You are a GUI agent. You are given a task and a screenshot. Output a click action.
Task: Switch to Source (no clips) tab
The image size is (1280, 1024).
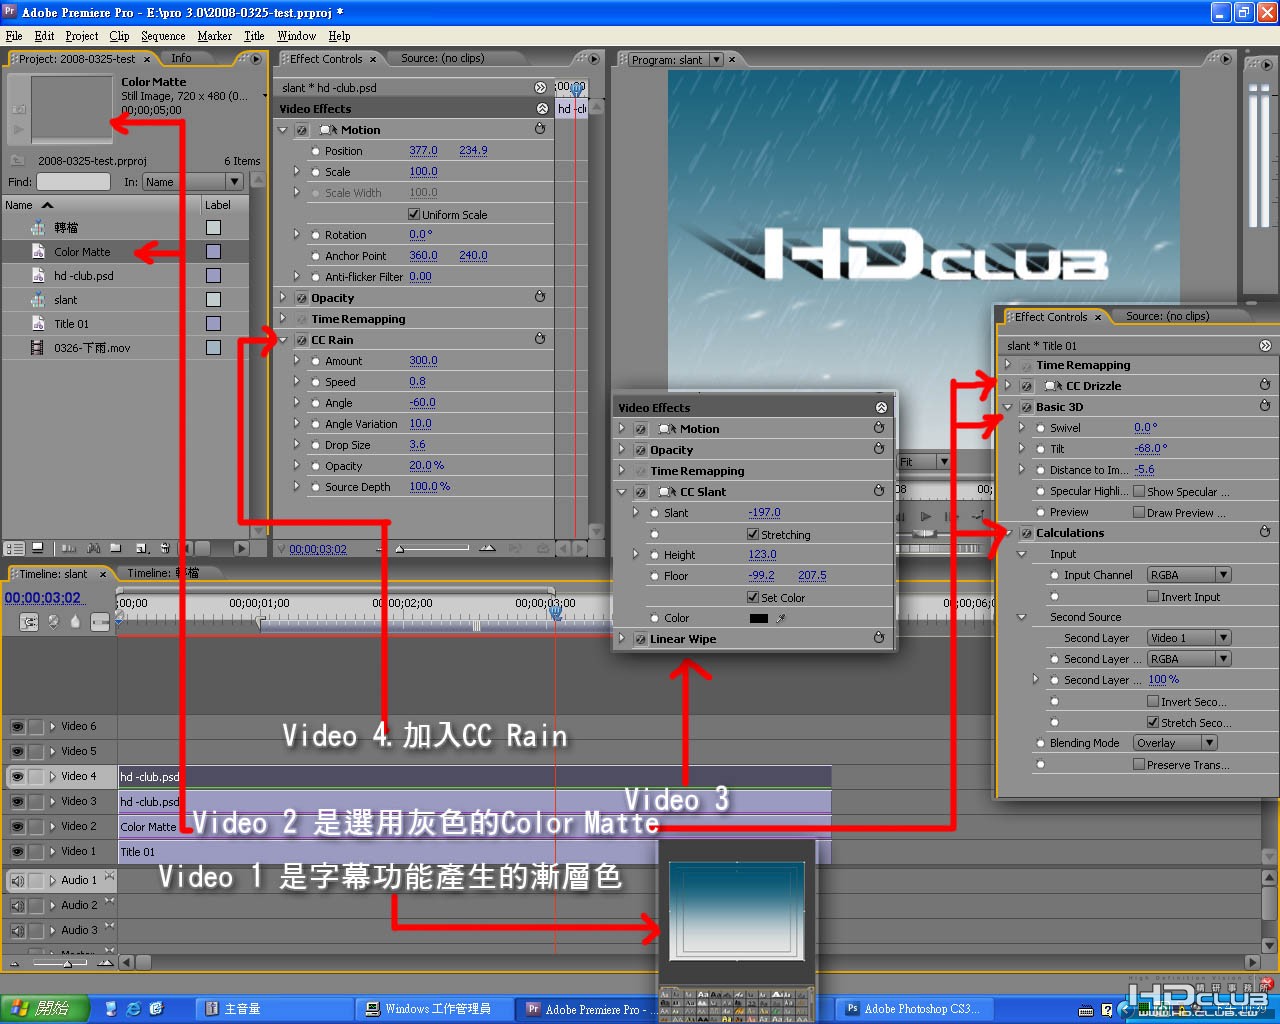[442, 58]
